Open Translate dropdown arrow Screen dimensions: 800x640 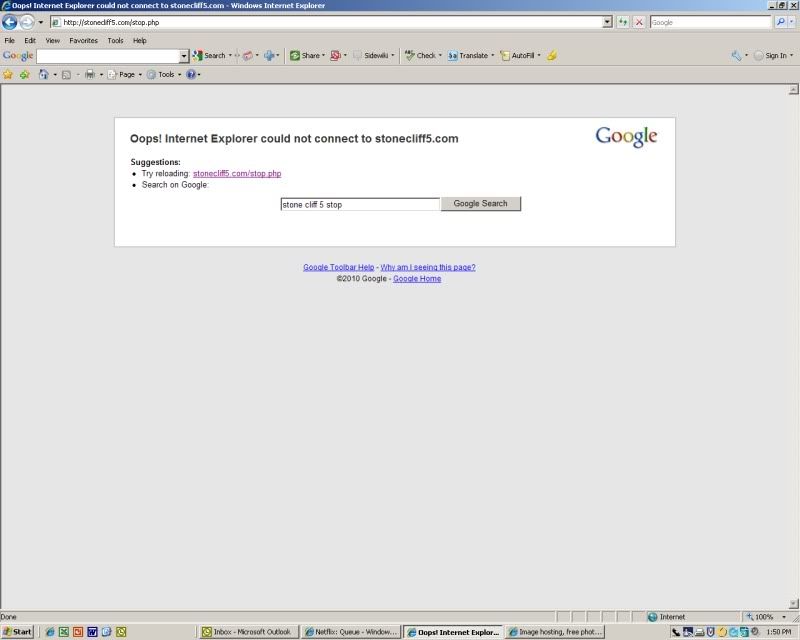click(493, 56)
